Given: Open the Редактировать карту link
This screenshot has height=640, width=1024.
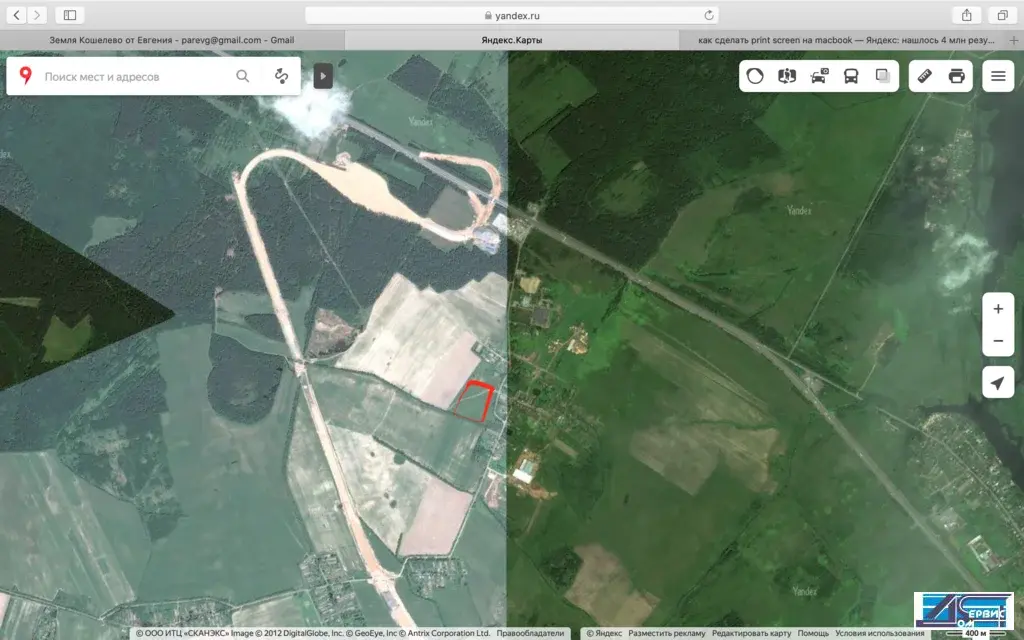Looking at the screenshot, I should 751,633.
